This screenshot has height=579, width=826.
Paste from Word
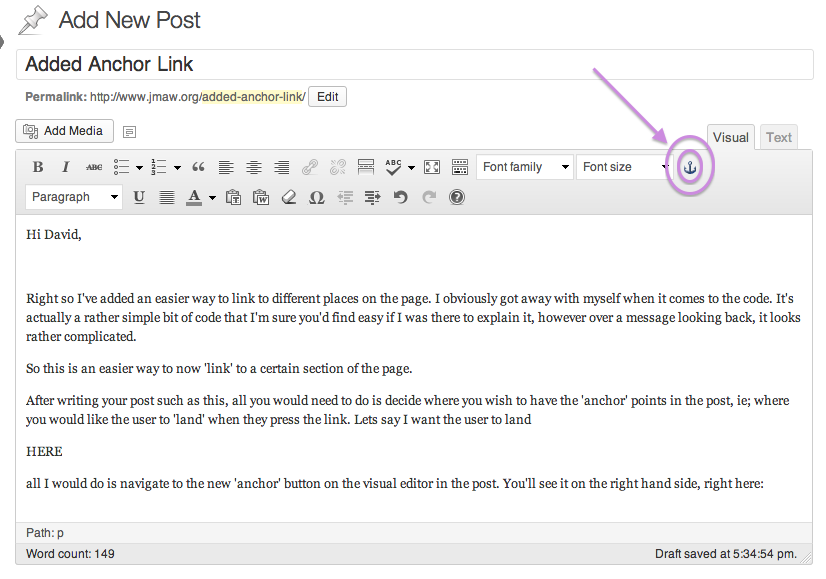[x=261, y=198]
